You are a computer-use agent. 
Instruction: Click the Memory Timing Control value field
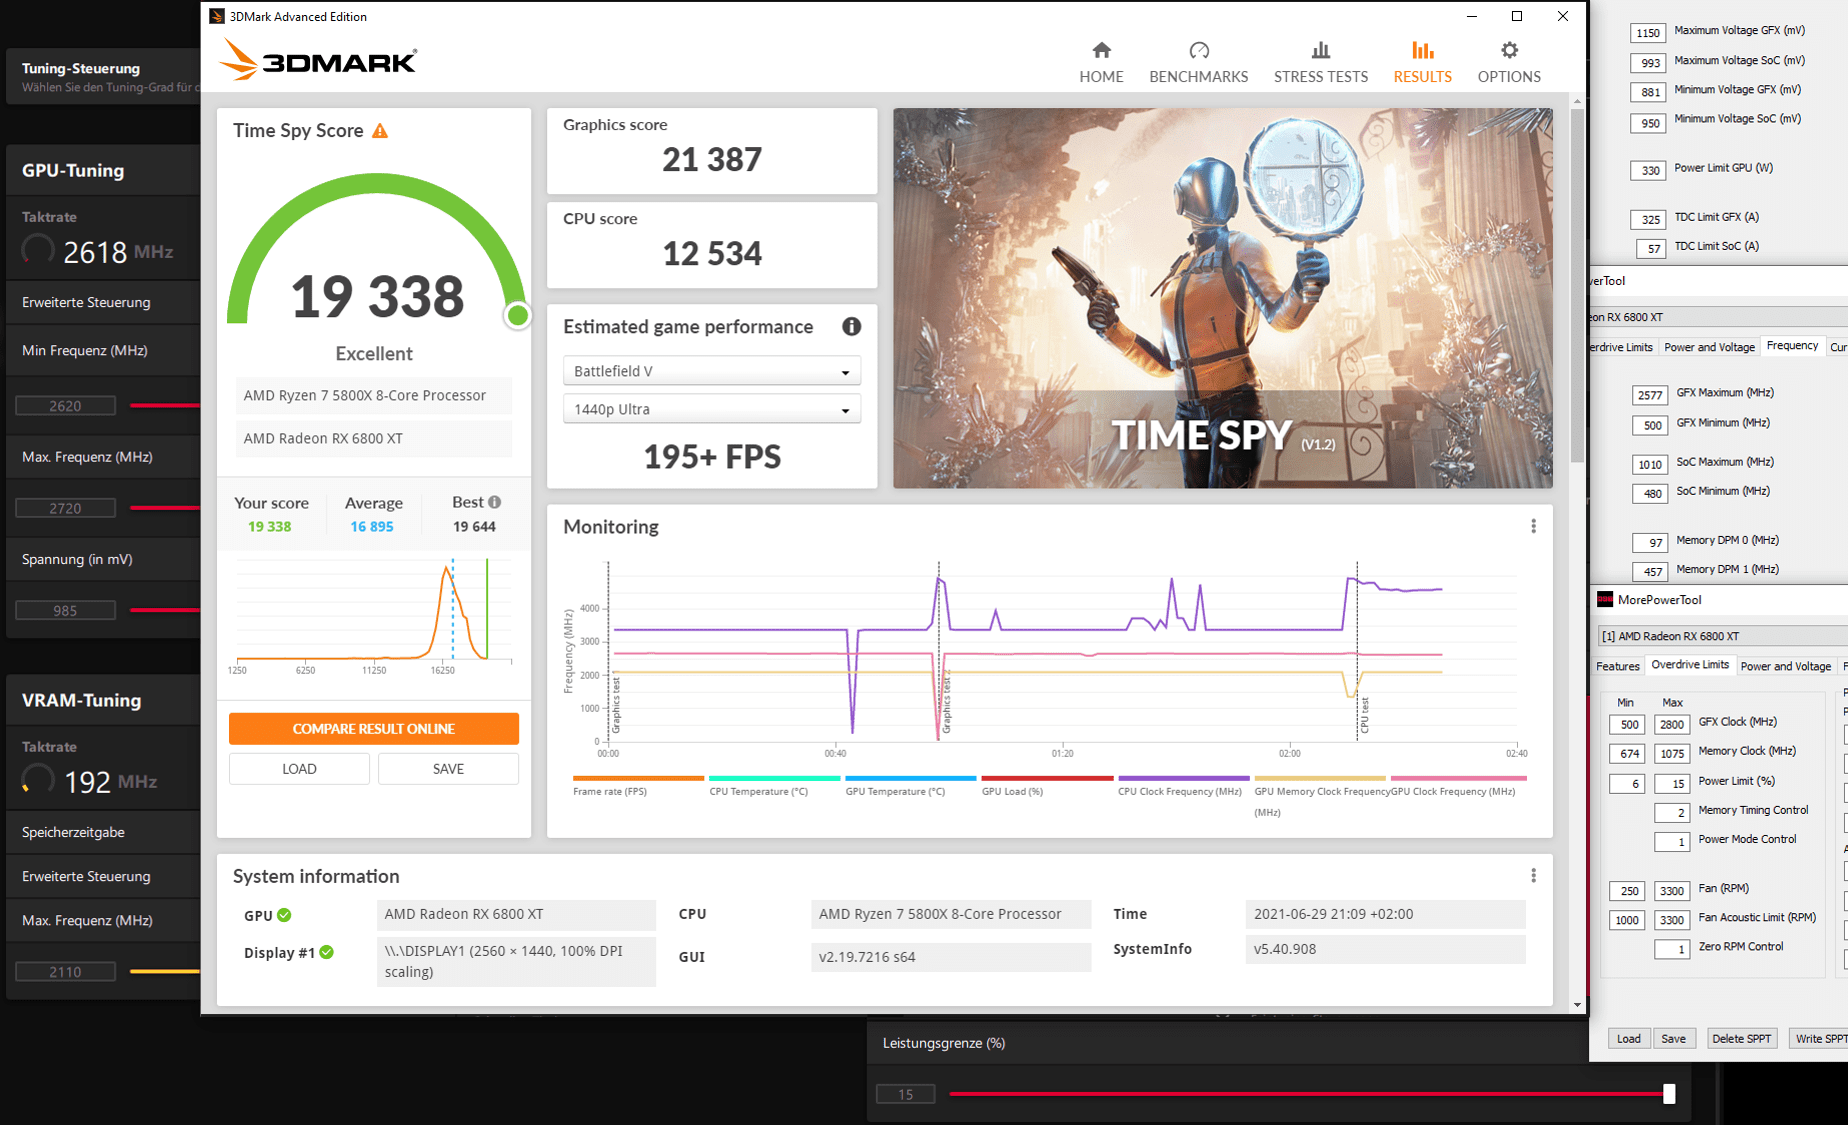tap(1671, 812)
